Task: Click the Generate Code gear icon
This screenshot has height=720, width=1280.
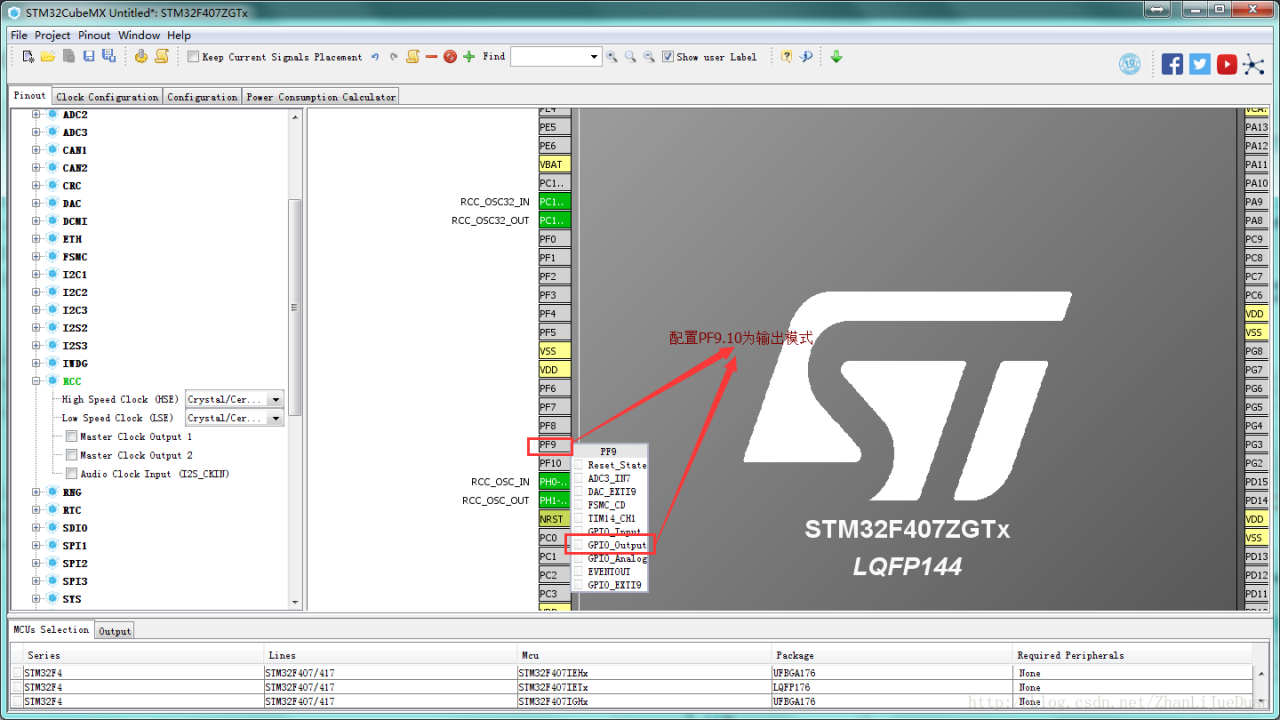Action: point(141,56)
